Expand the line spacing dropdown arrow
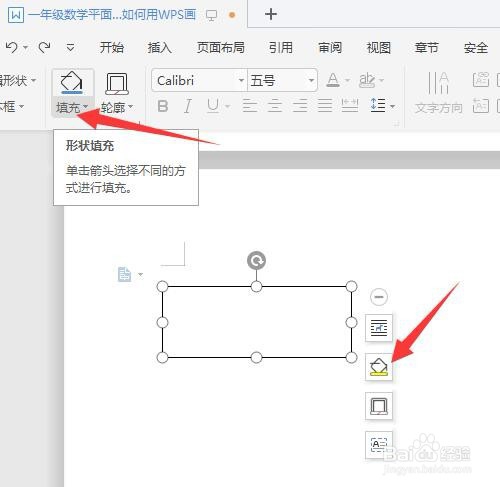Viewport: 500px width, 487px height. pos(393,107)
